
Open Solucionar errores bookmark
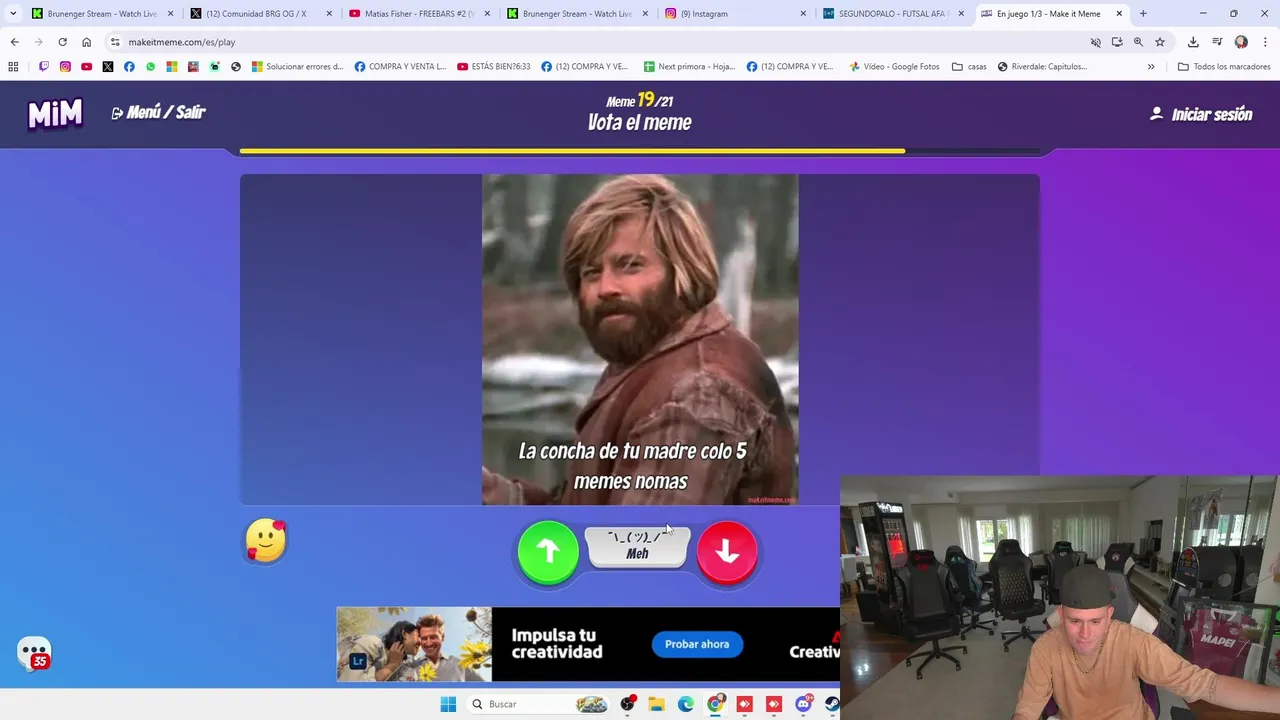tap(297, 67)
